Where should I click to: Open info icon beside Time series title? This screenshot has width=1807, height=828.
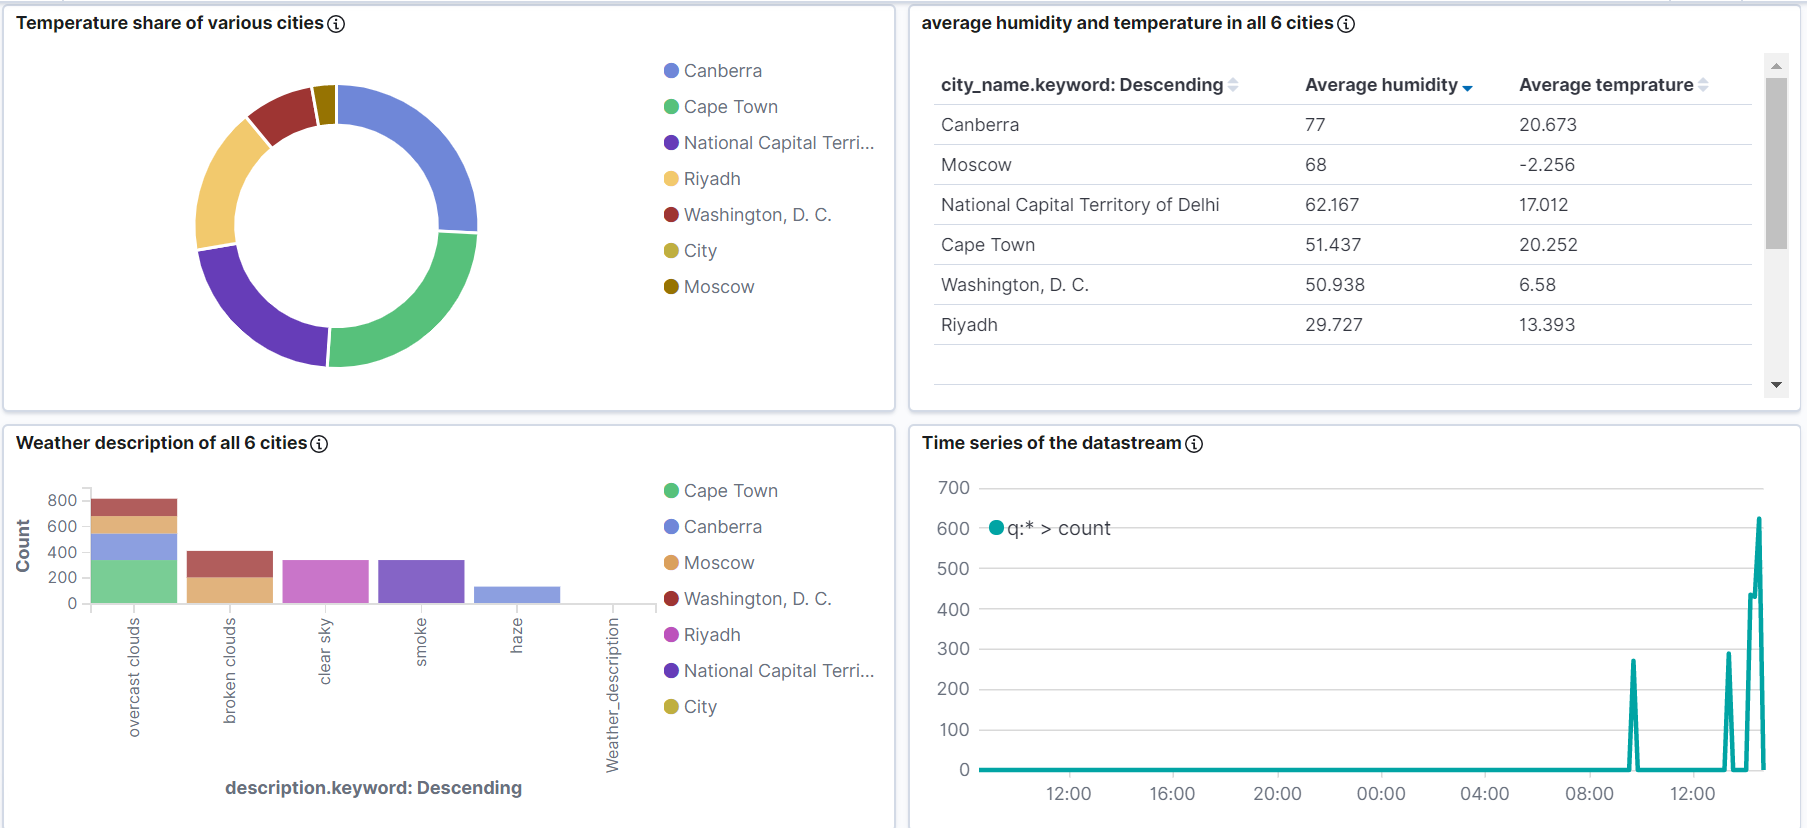pos(1194,444)
